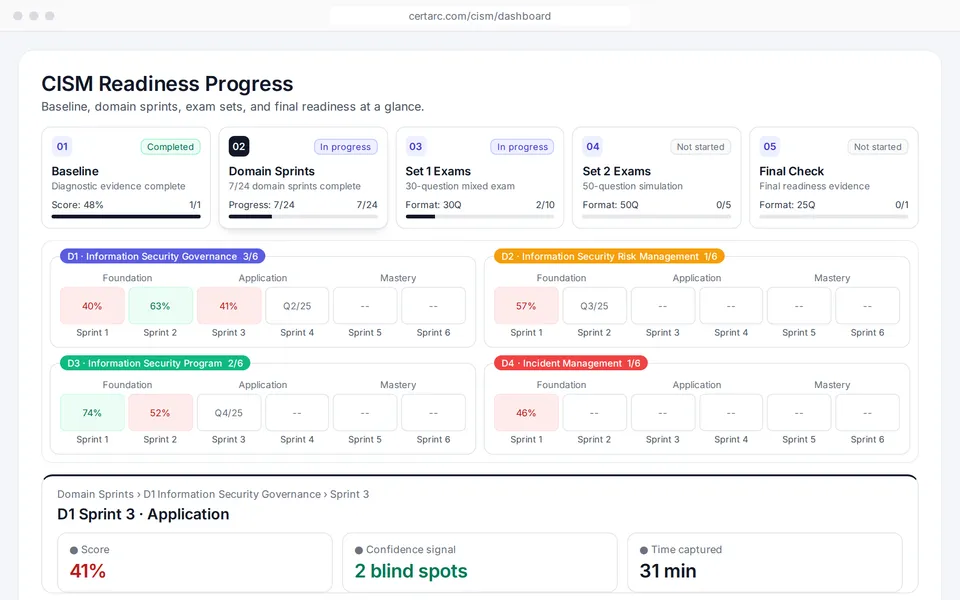Open D3 Sprint 2 tile showing 52%
960x600 pixels.
tap(160, 413)
